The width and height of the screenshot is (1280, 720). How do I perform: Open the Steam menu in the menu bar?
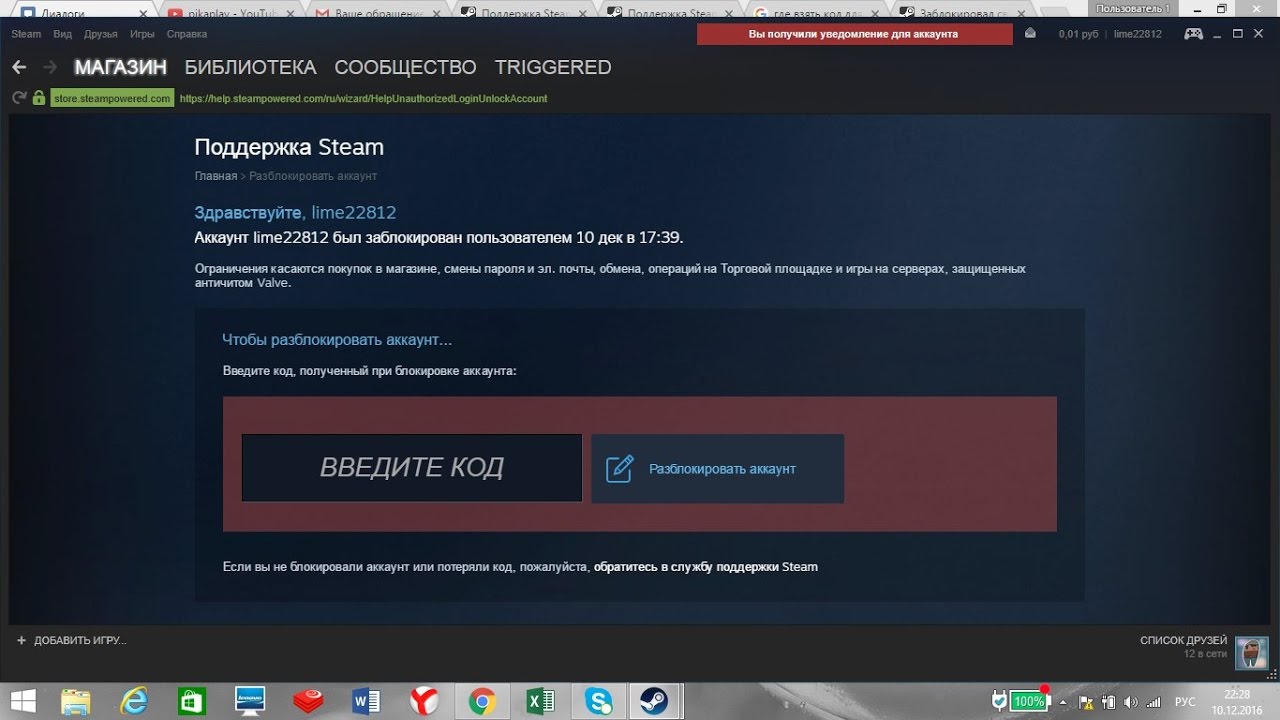pyautogui.click(x=26, y=34)
